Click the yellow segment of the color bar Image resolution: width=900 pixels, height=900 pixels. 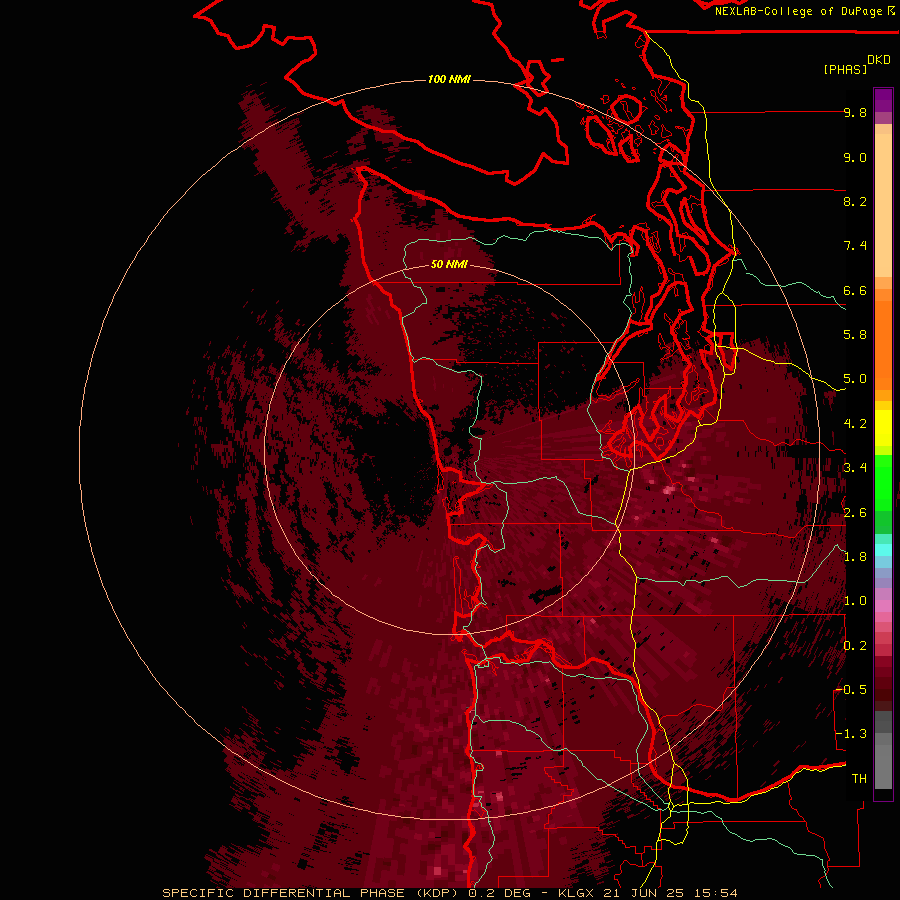pos(883,428)
